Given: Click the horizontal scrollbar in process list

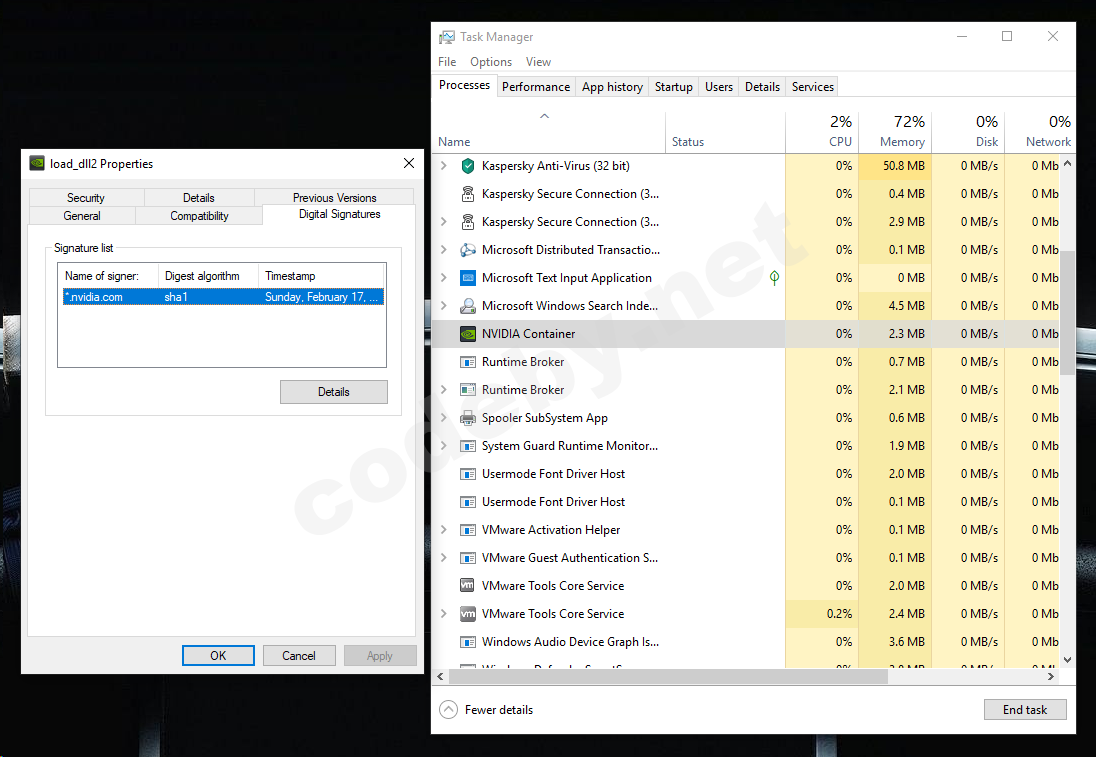Looking at the screenshot, I should point(662,676).
